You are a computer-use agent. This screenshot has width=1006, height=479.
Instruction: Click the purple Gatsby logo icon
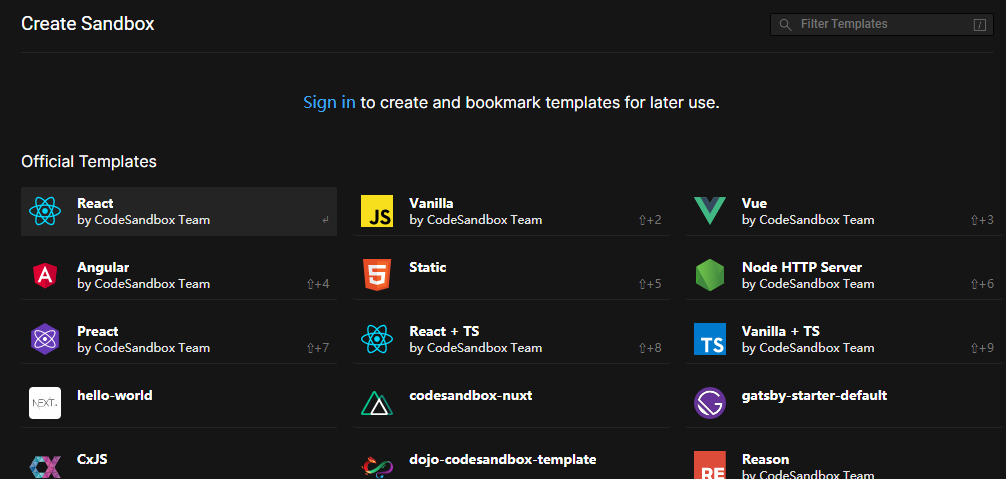coord(710,403)
